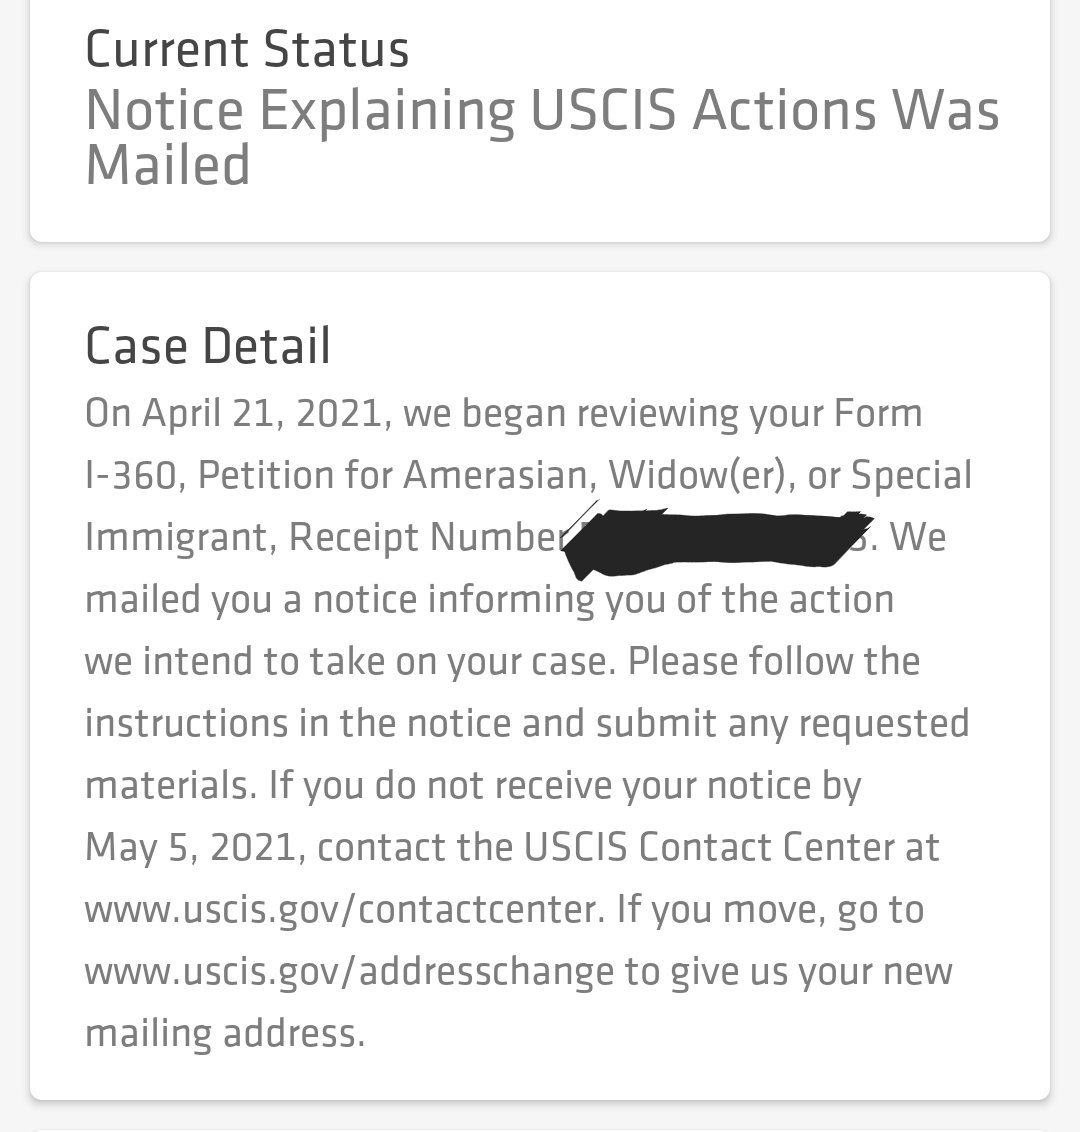The image size is (1080, 1132).
Task: Click the Receipt Number label
Action: pos(432,538)
